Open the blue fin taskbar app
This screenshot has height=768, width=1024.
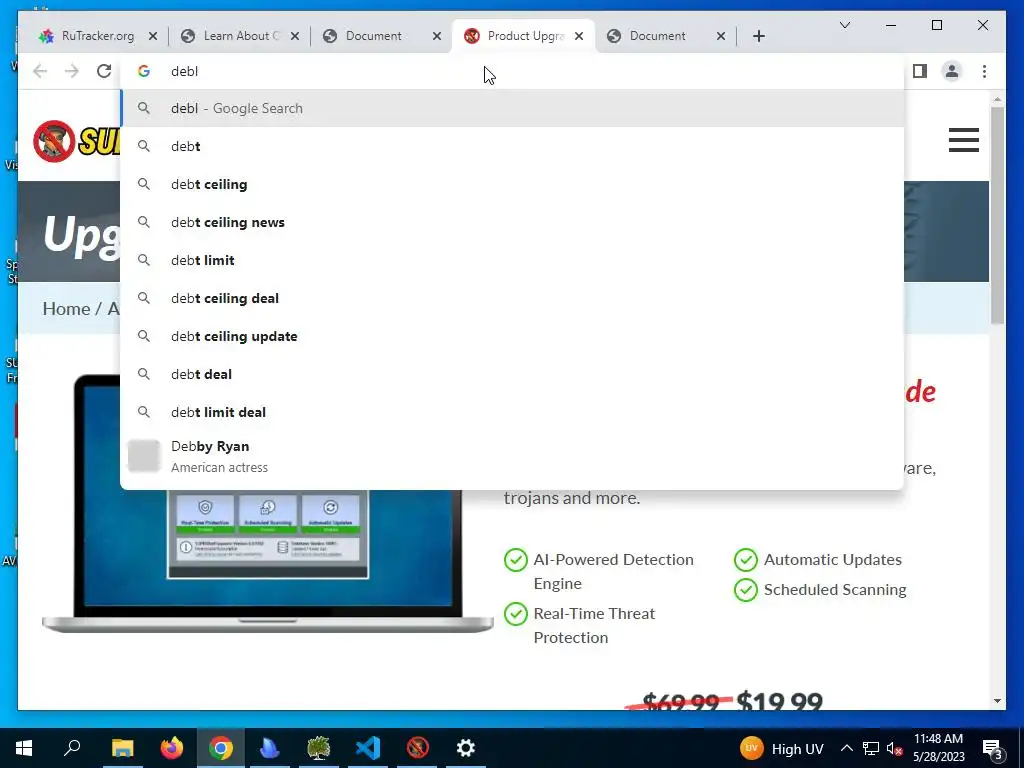pyautogui.click(x=269, y=748)
